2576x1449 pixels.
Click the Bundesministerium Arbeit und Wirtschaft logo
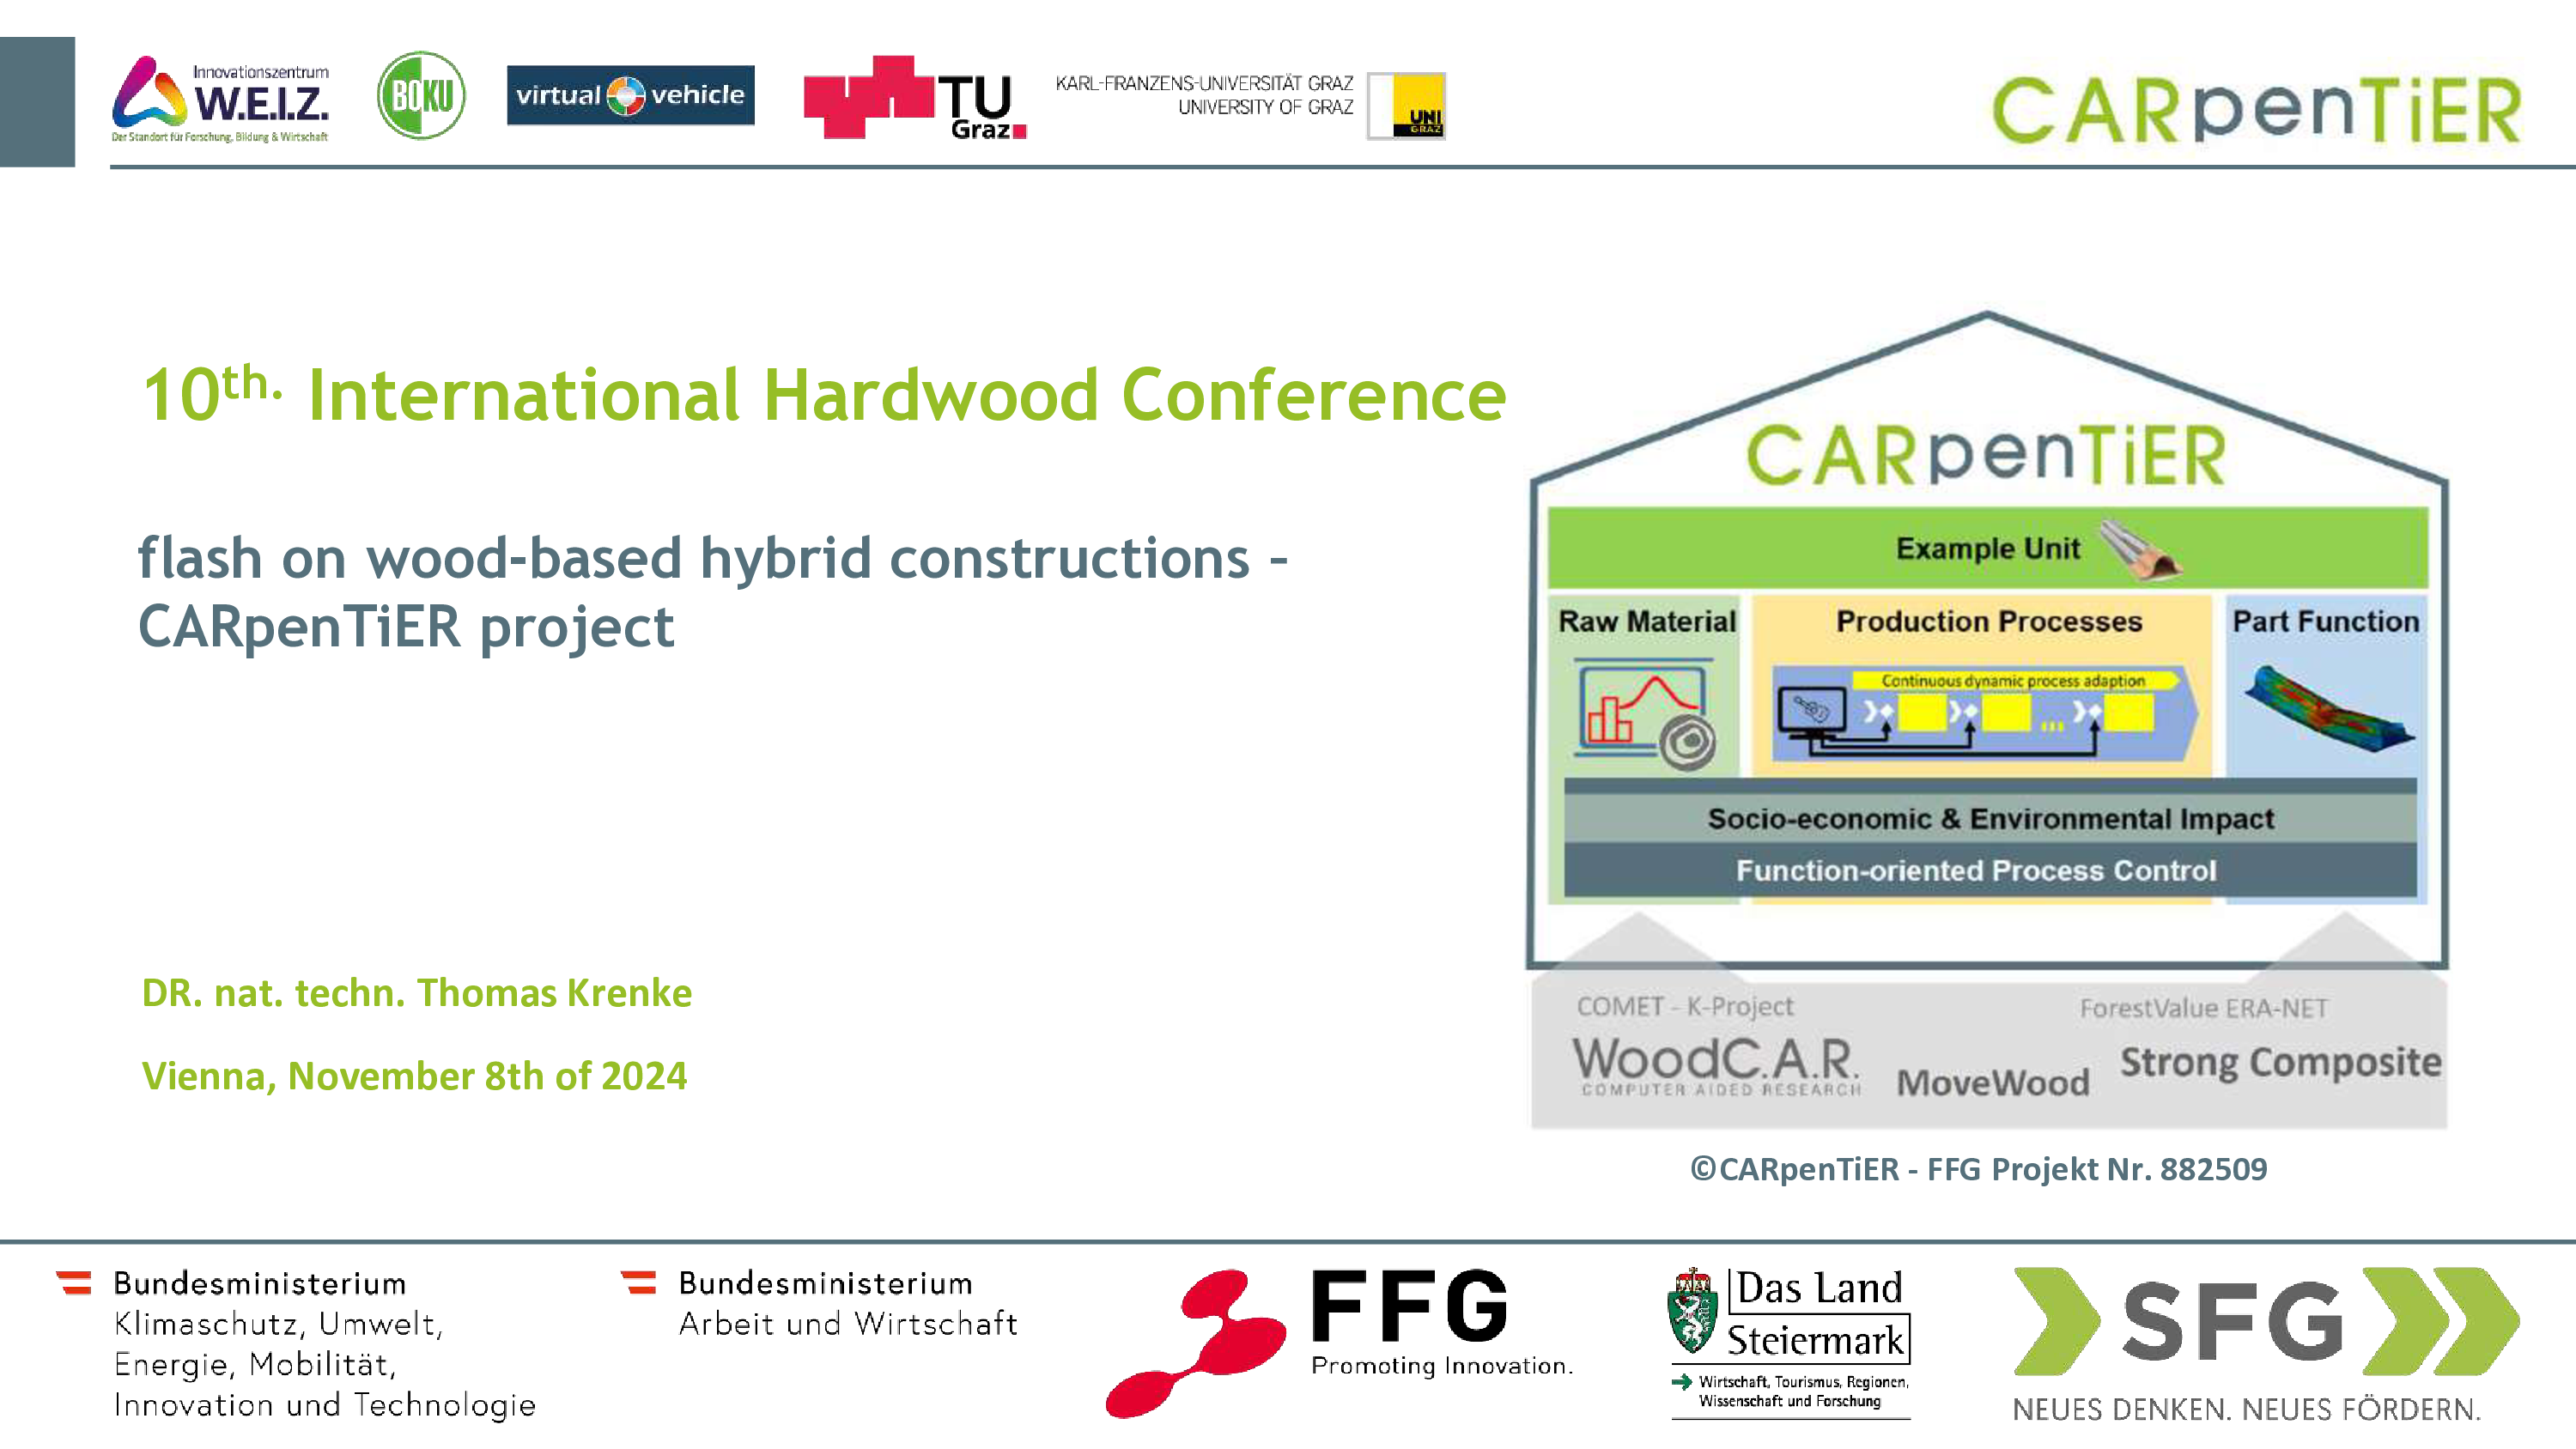click(x=819, y=1304)
